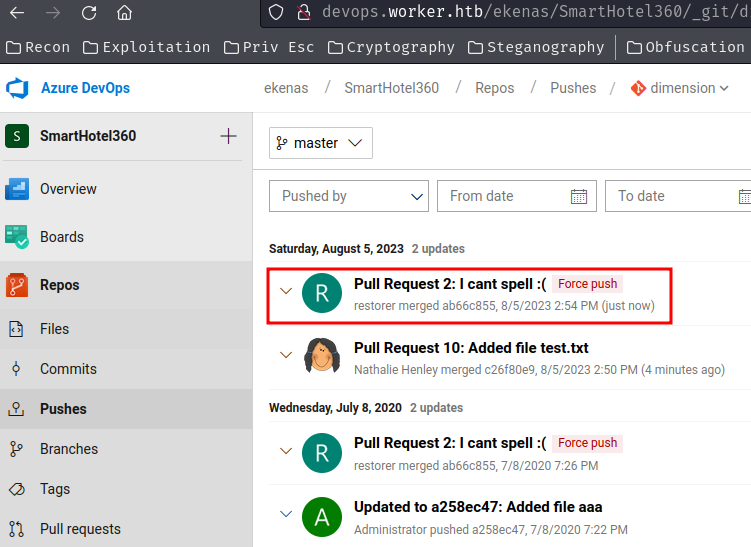
Task: Click Force push badge on 8/5/2023 push
Action: 588,284
